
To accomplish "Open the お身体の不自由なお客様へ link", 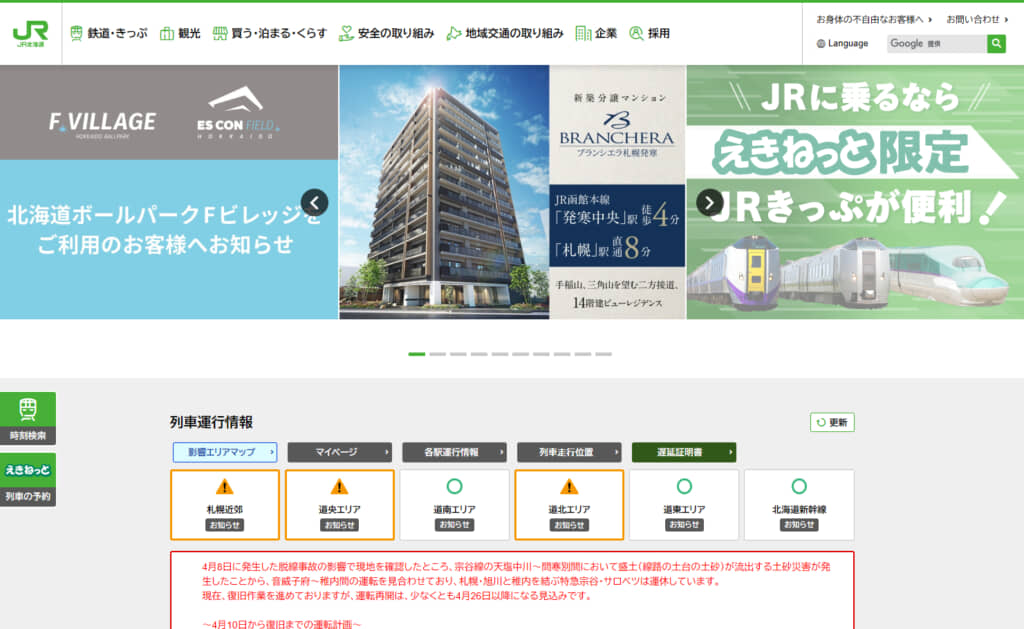I will (x=874, y=20).
